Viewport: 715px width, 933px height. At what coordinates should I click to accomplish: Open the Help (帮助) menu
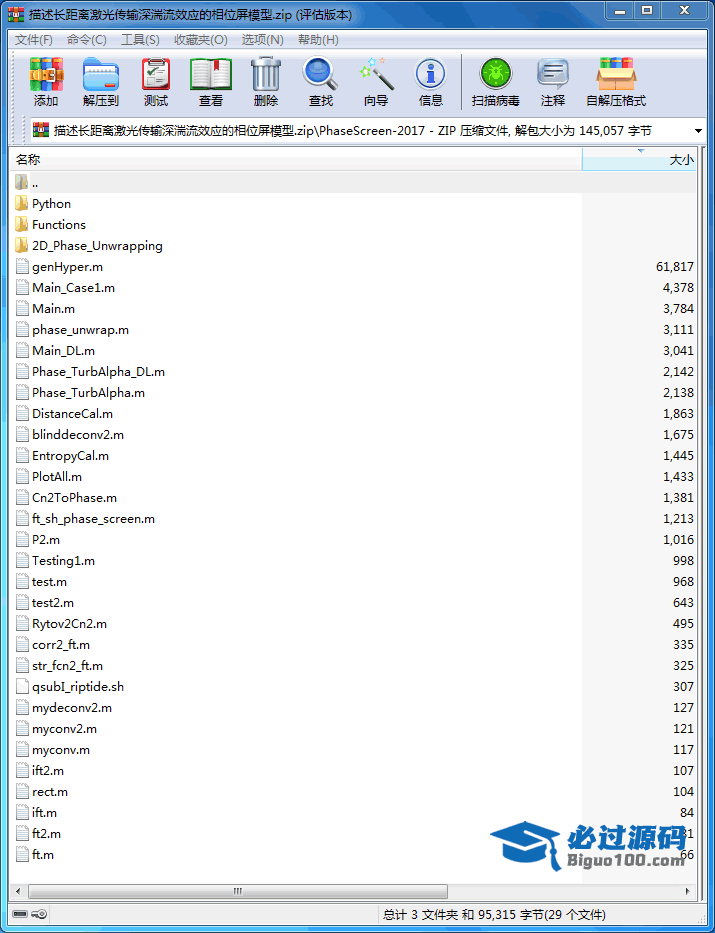tap(318, 40)
